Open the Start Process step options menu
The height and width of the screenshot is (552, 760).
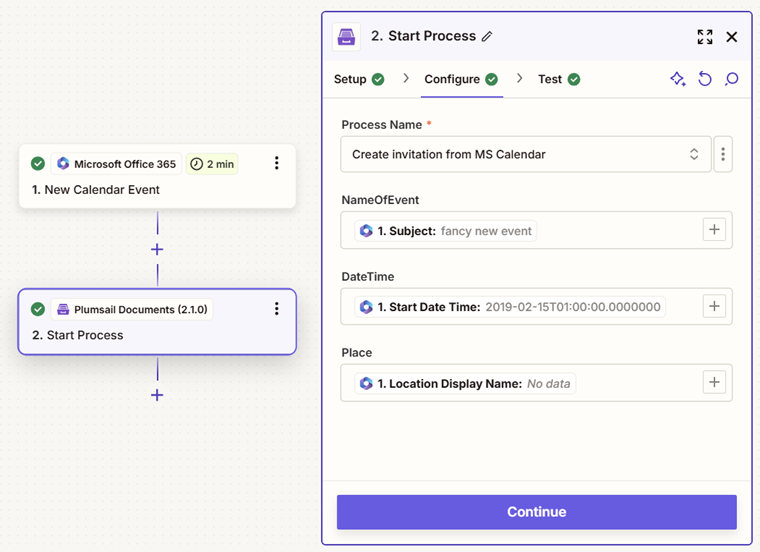(277, 309)
